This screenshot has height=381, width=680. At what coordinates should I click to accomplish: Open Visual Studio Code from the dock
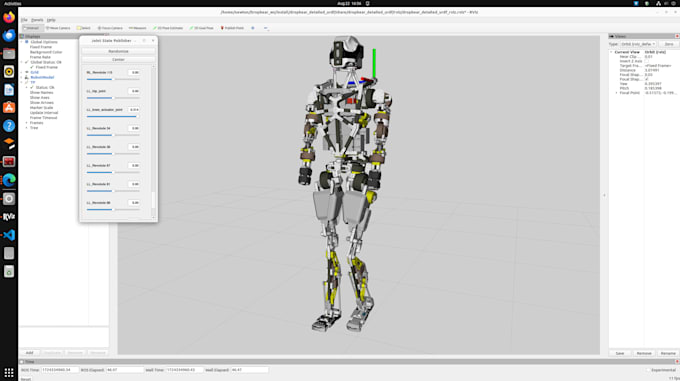point(9,235)
